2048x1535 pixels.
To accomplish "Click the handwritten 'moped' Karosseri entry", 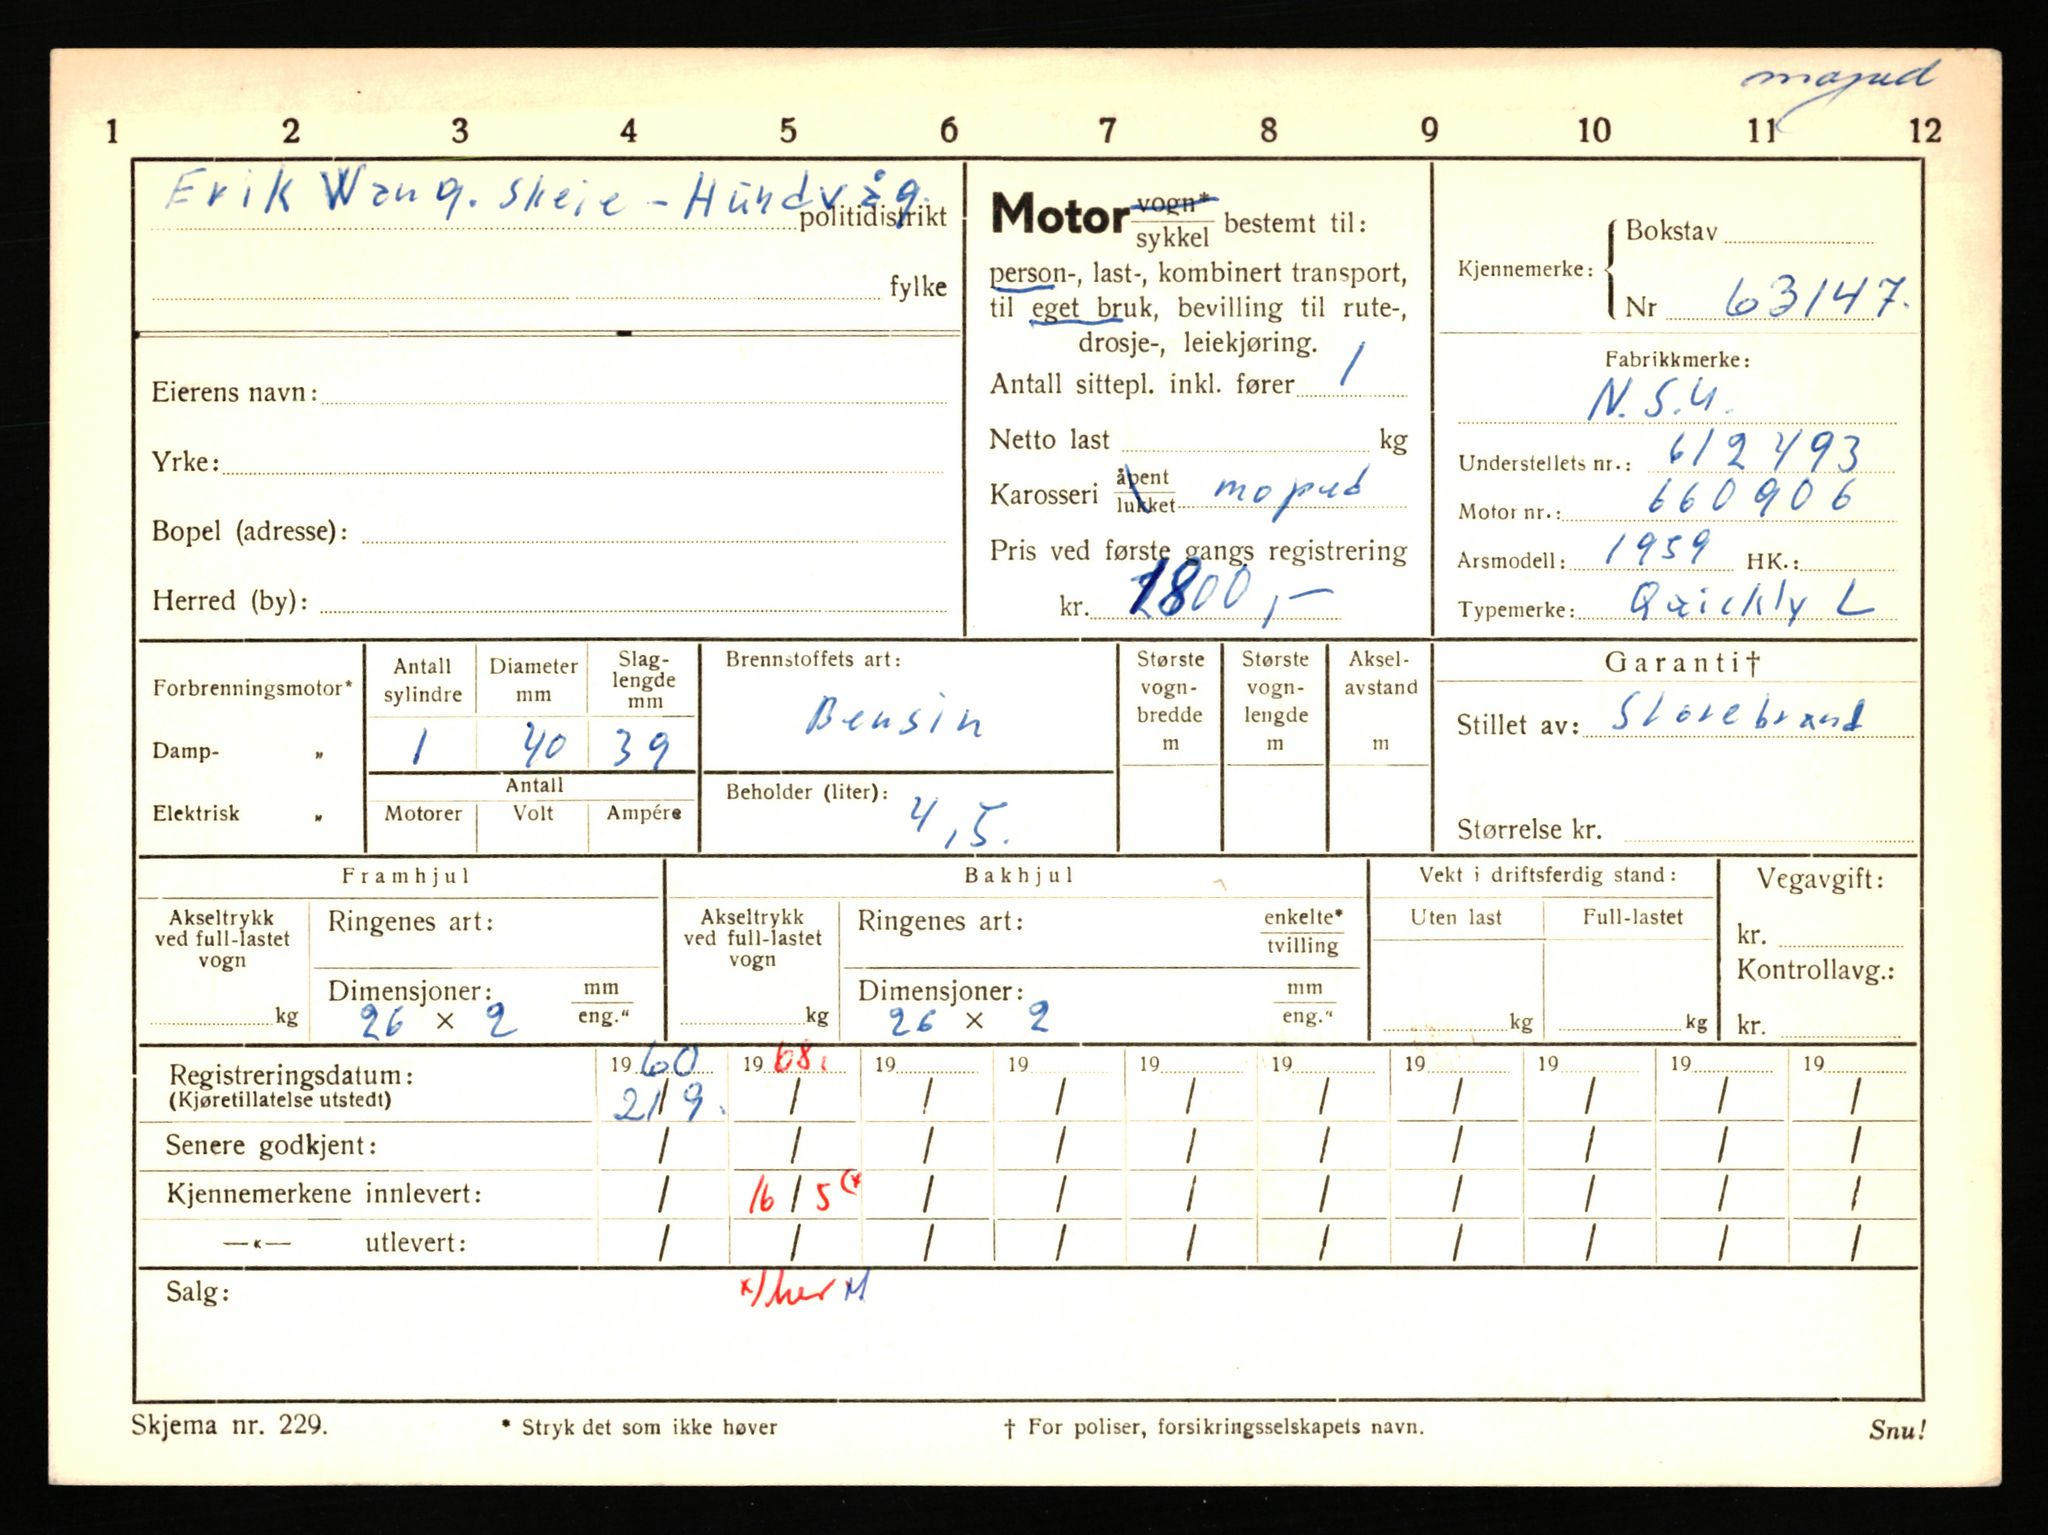I will tap(1290, 493).
